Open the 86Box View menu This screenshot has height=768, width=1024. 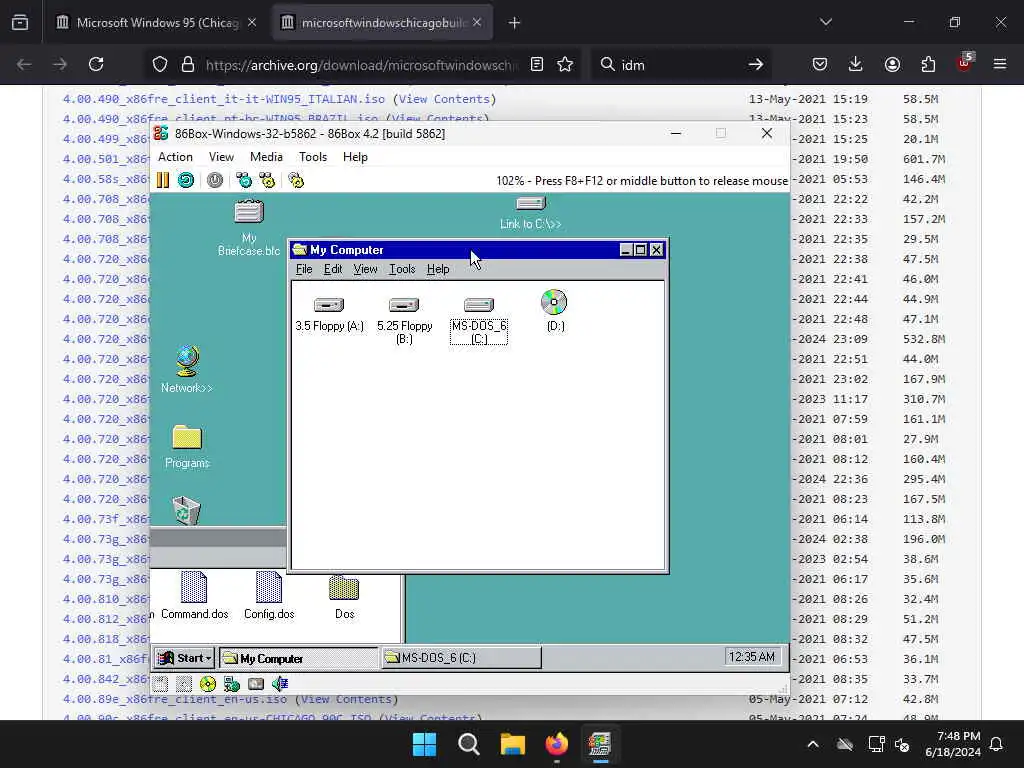click(221, 157)
